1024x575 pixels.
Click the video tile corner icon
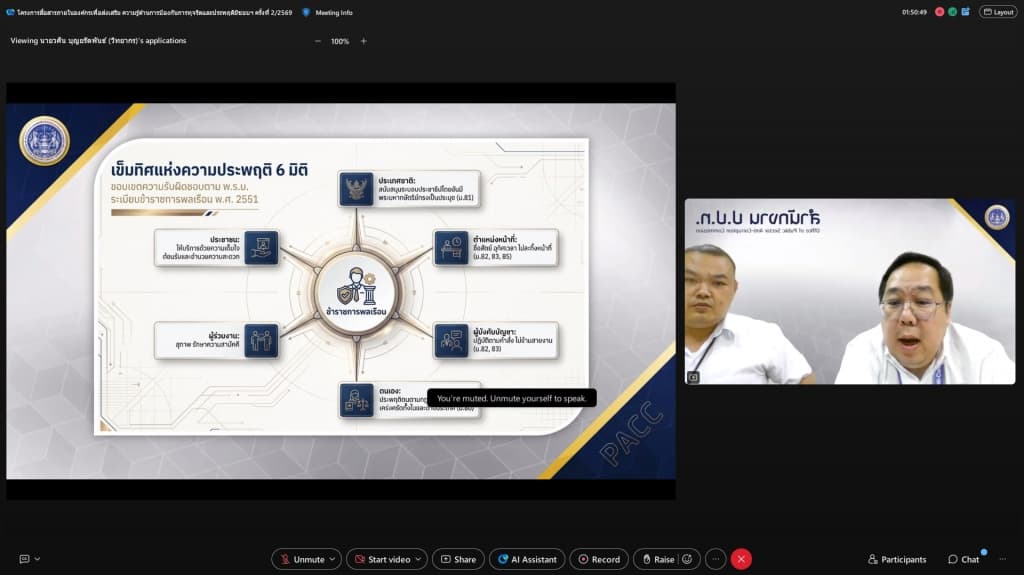(694, 377)
